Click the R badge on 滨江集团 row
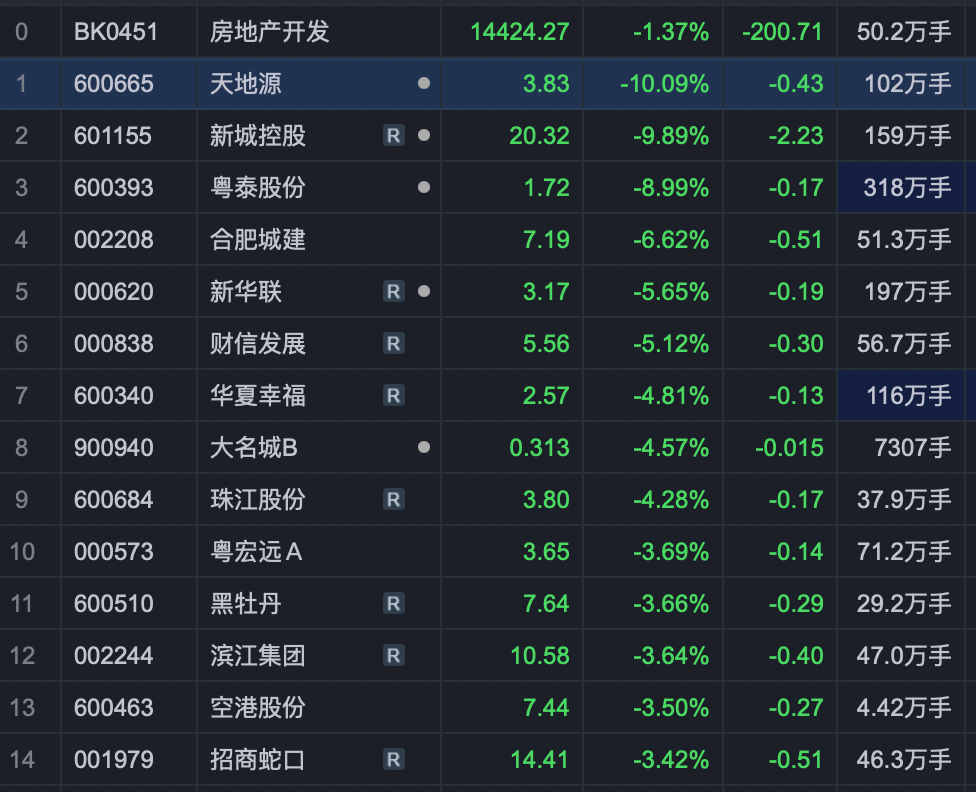 pos(393,655)
